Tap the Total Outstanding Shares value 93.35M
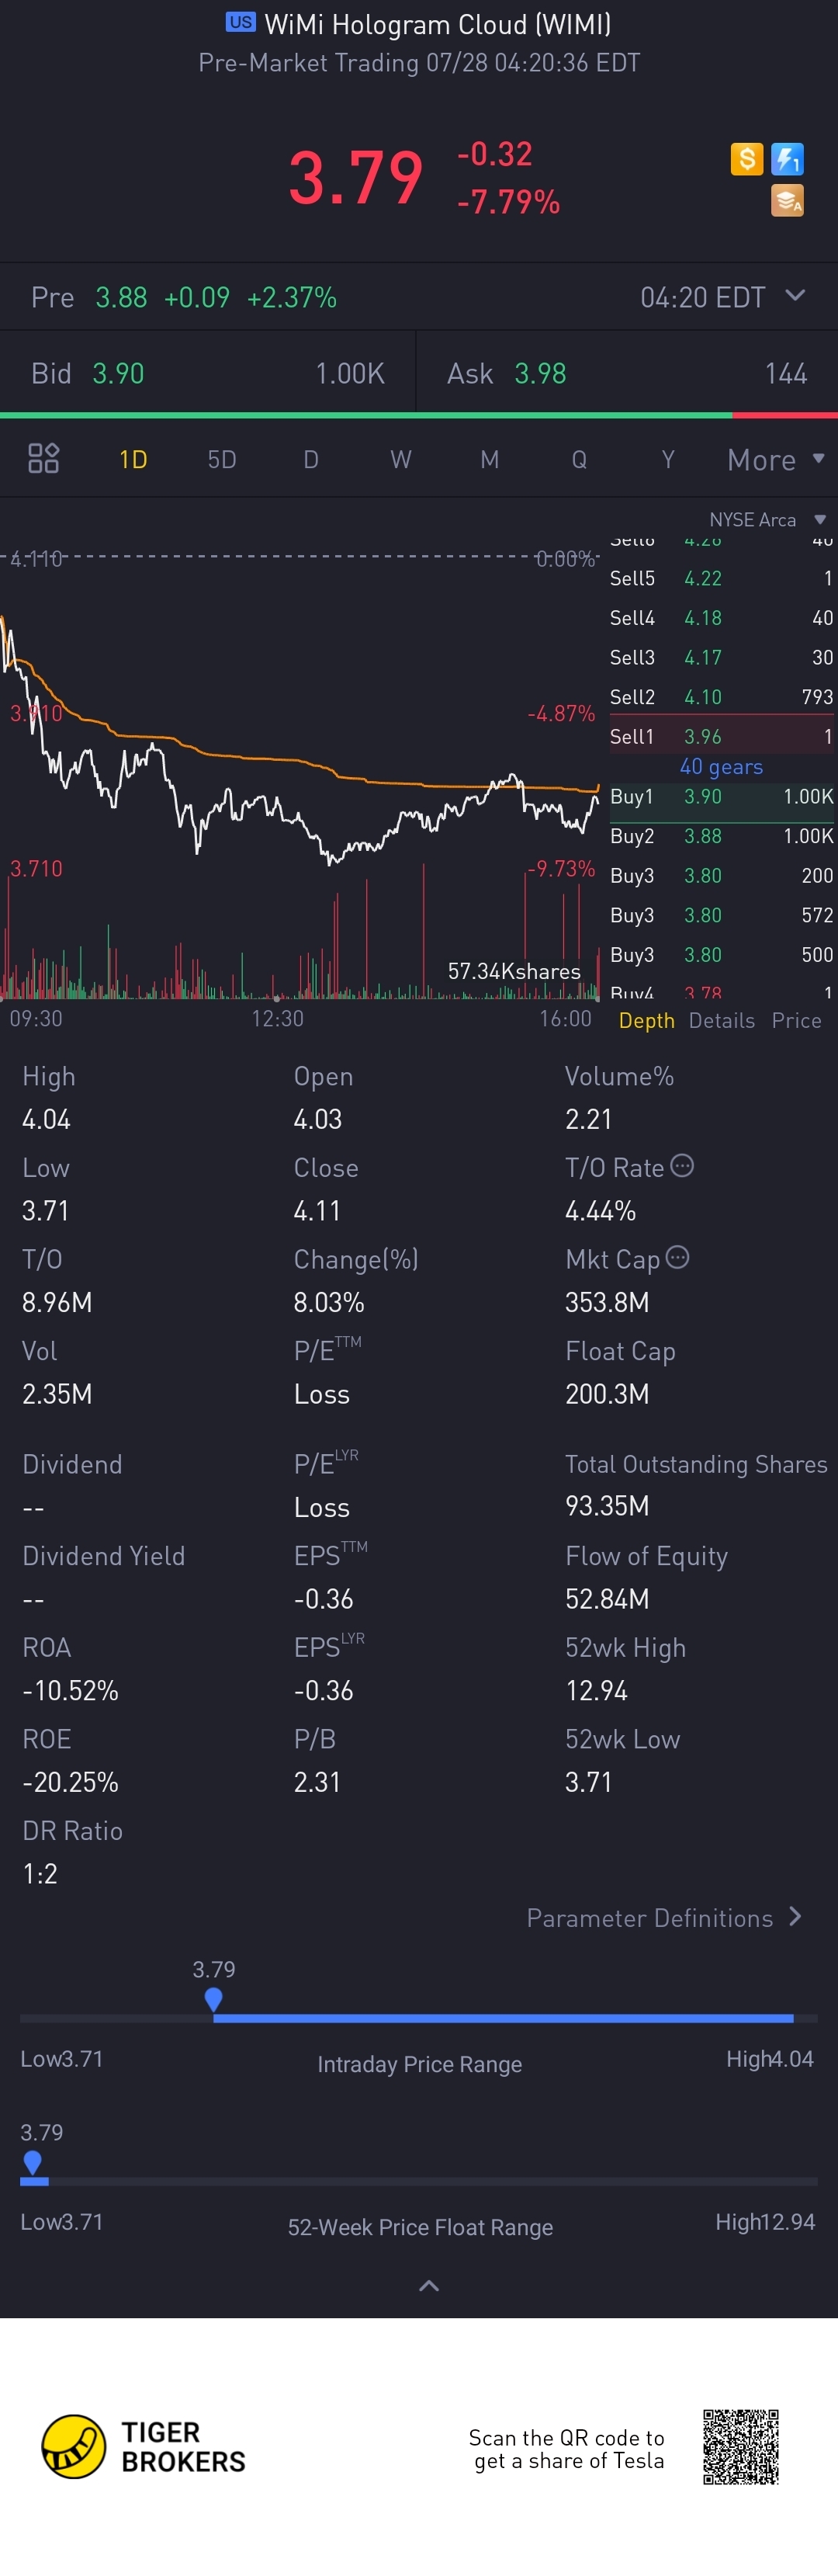The height and width of the screenshot is (2576, 838). coord(607,1505)
